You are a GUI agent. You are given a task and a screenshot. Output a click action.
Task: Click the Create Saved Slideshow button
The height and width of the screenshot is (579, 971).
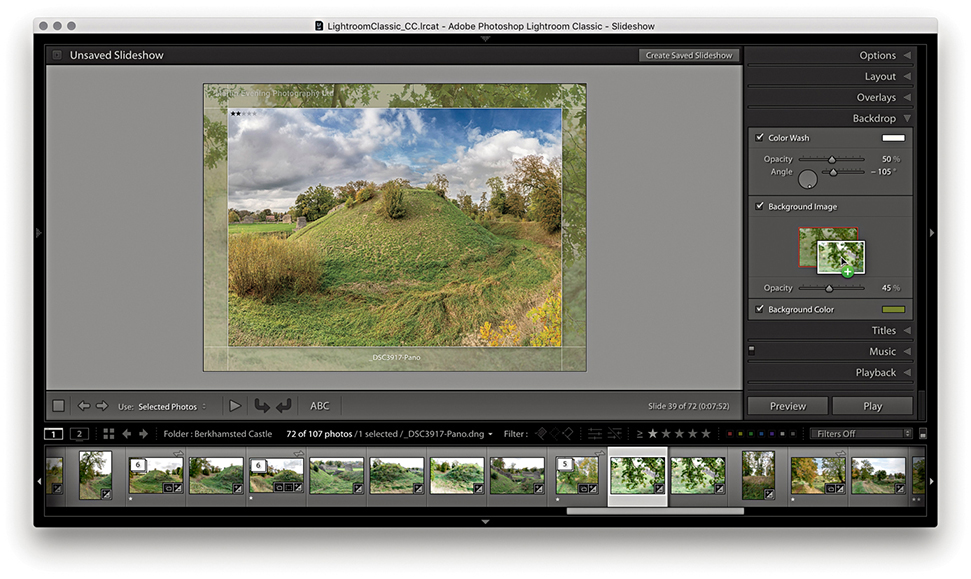click(688, 56)
